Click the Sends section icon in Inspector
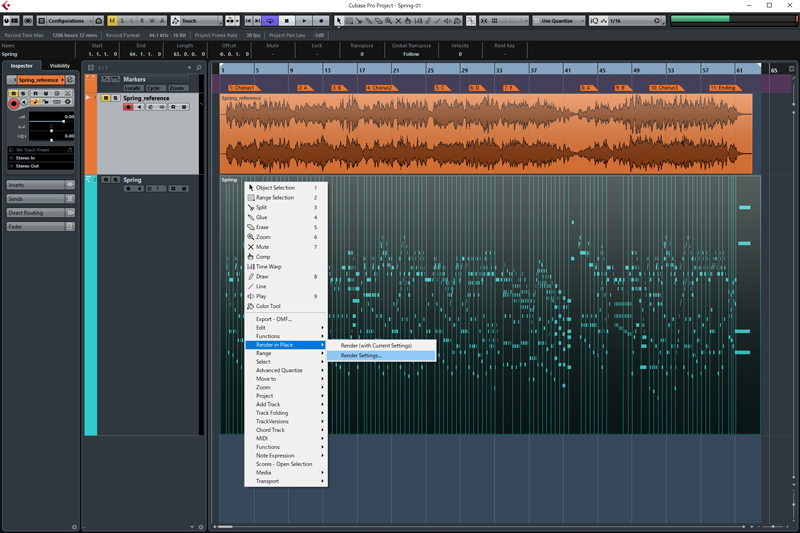Image resolution: width=800 pixels, height=533 pixels. [70, 198]
